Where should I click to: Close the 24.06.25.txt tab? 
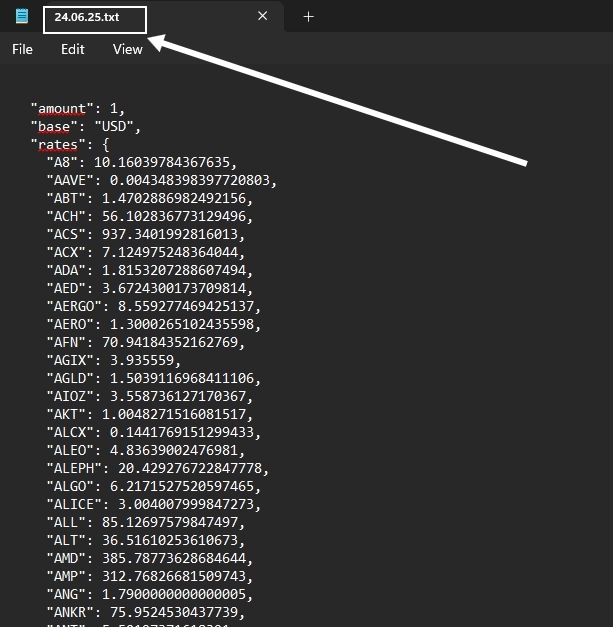tap(263, 17)
